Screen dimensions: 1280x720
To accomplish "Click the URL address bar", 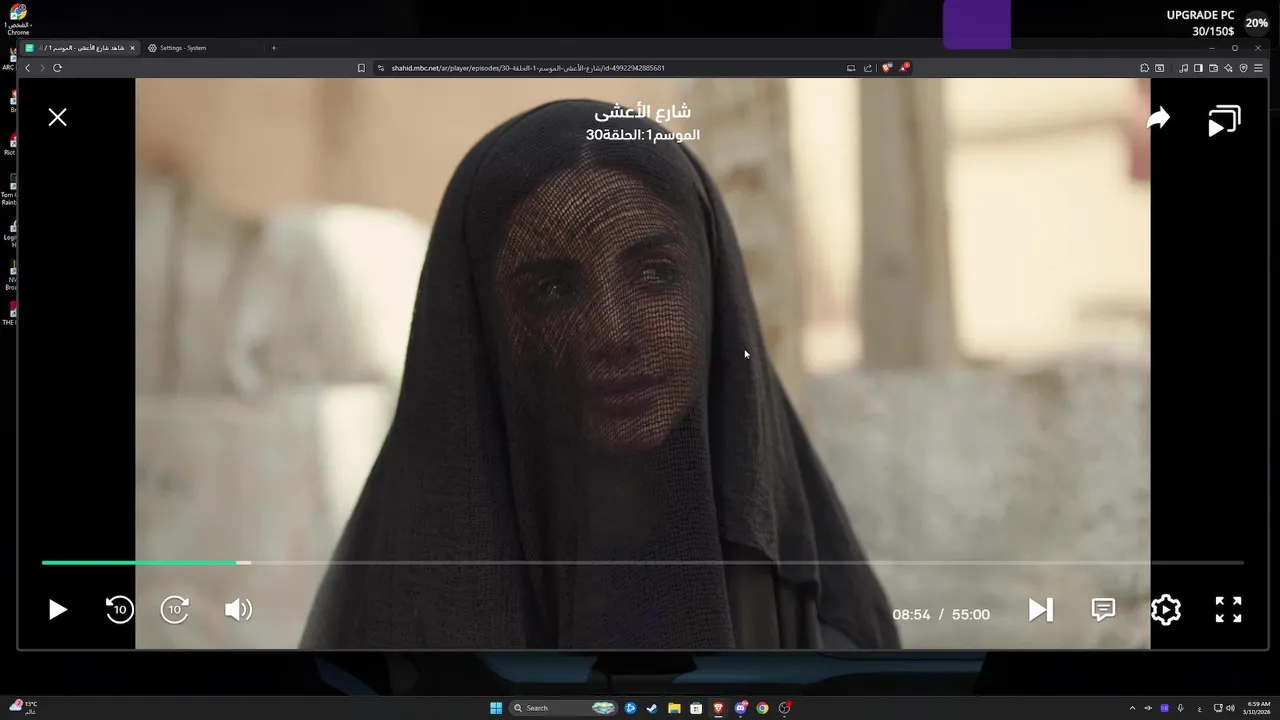I will click(610, 68).
